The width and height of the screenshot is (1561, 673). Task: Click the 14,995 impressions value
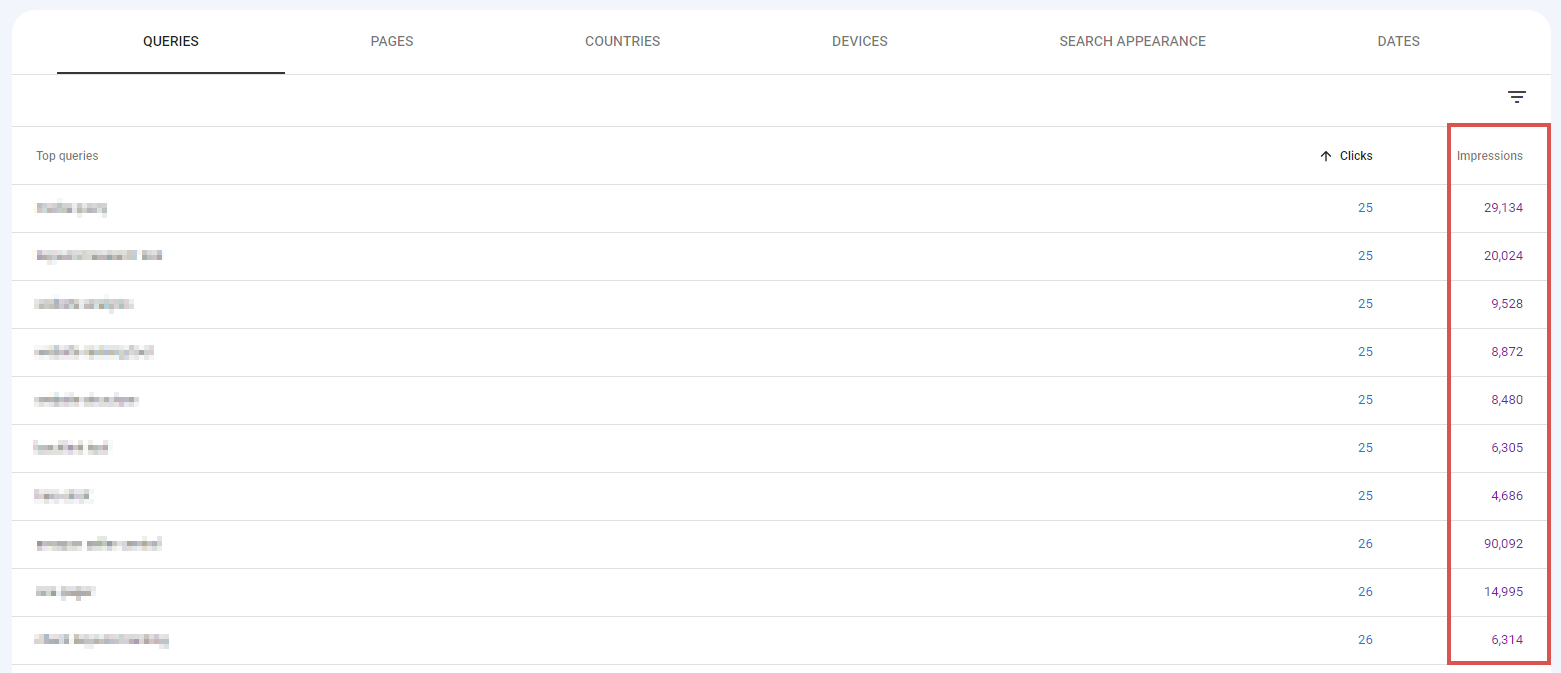[1503, 591]
